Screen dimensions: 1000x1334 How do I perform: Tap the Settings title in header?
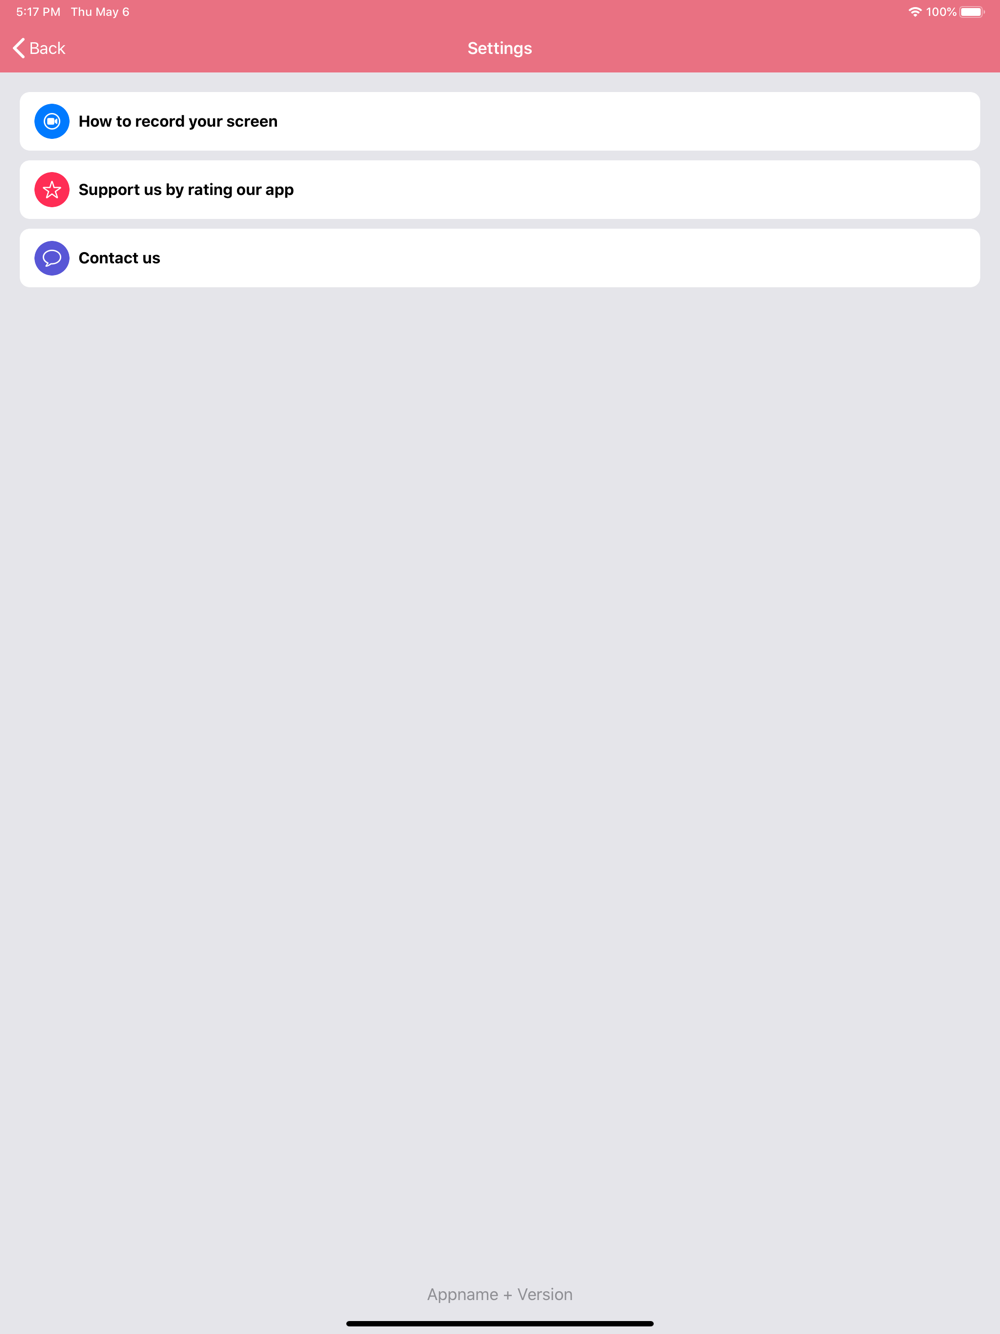(500, 48)
